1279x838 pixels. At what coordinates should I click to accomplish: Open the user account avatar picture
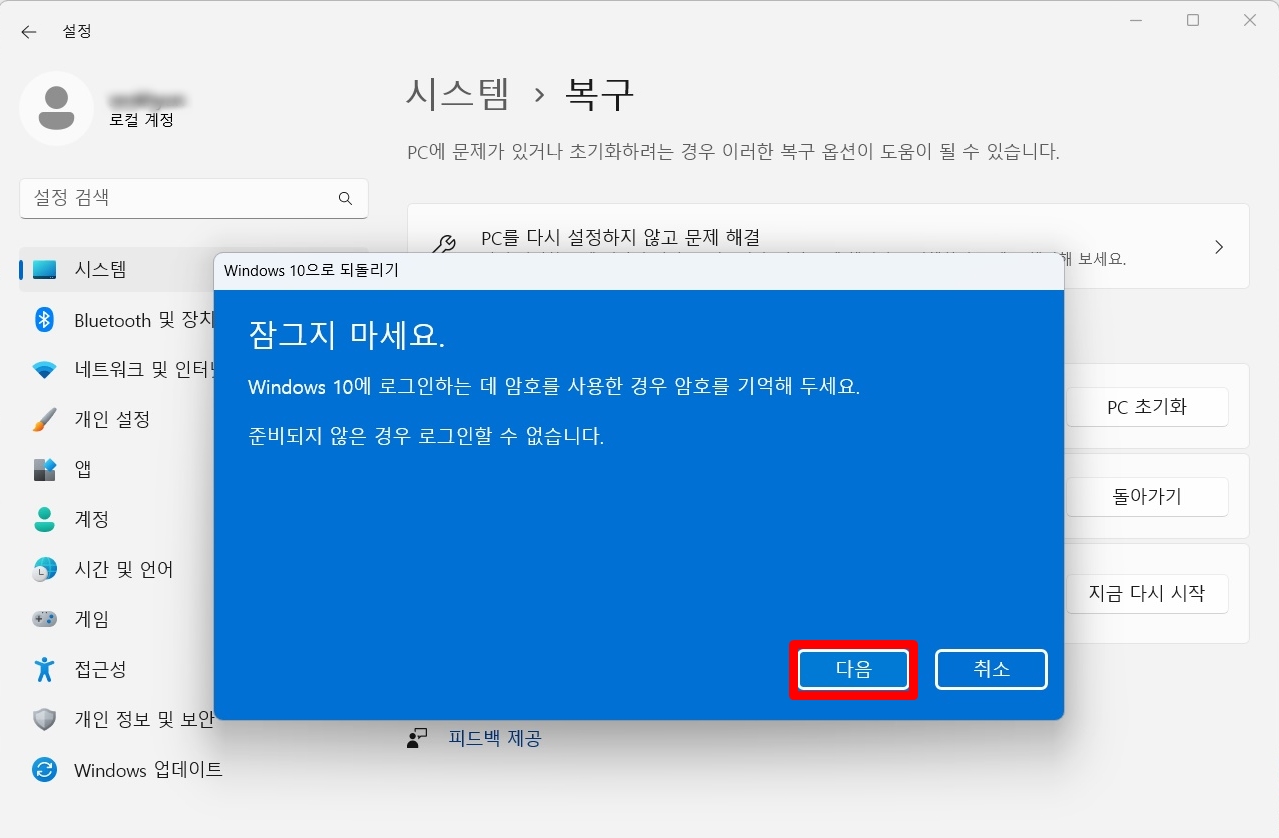click(x=57, y=108)
